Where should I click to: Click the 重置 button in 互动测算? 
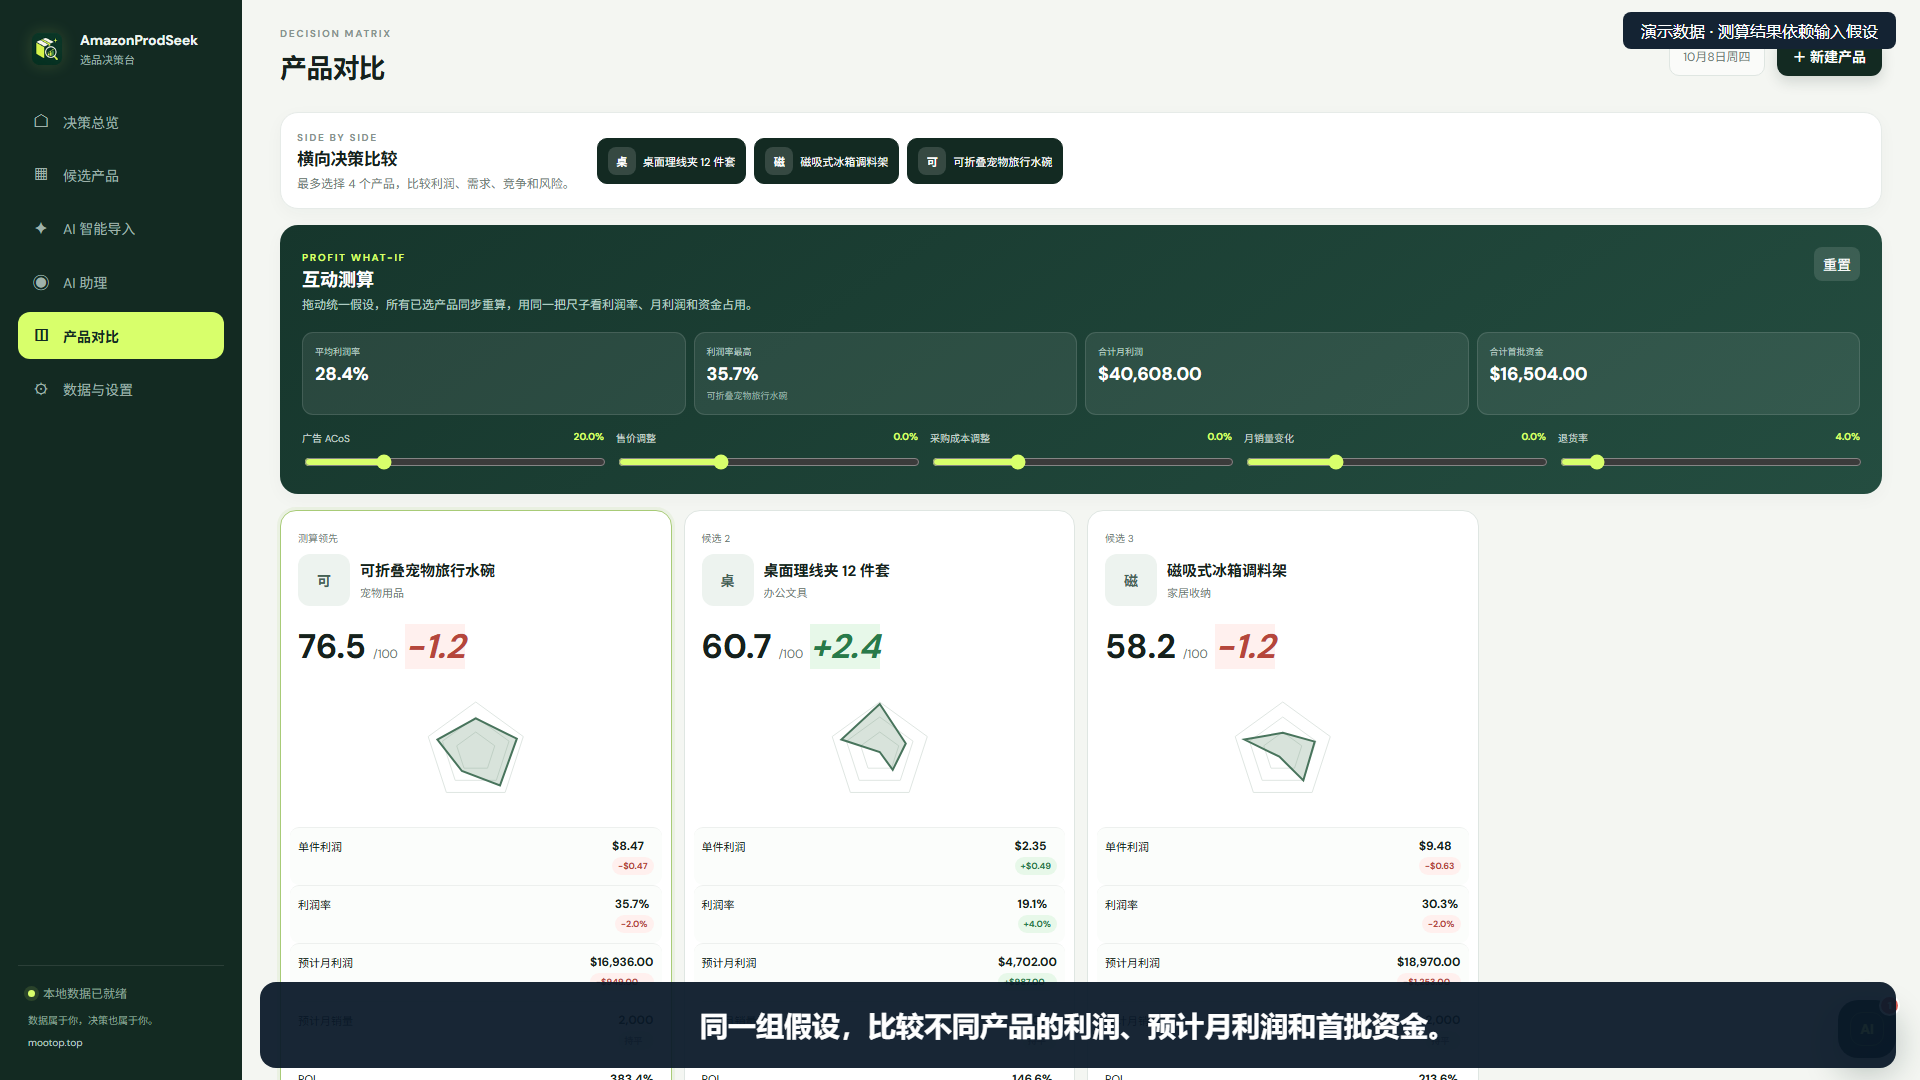tap(1837, 265)
